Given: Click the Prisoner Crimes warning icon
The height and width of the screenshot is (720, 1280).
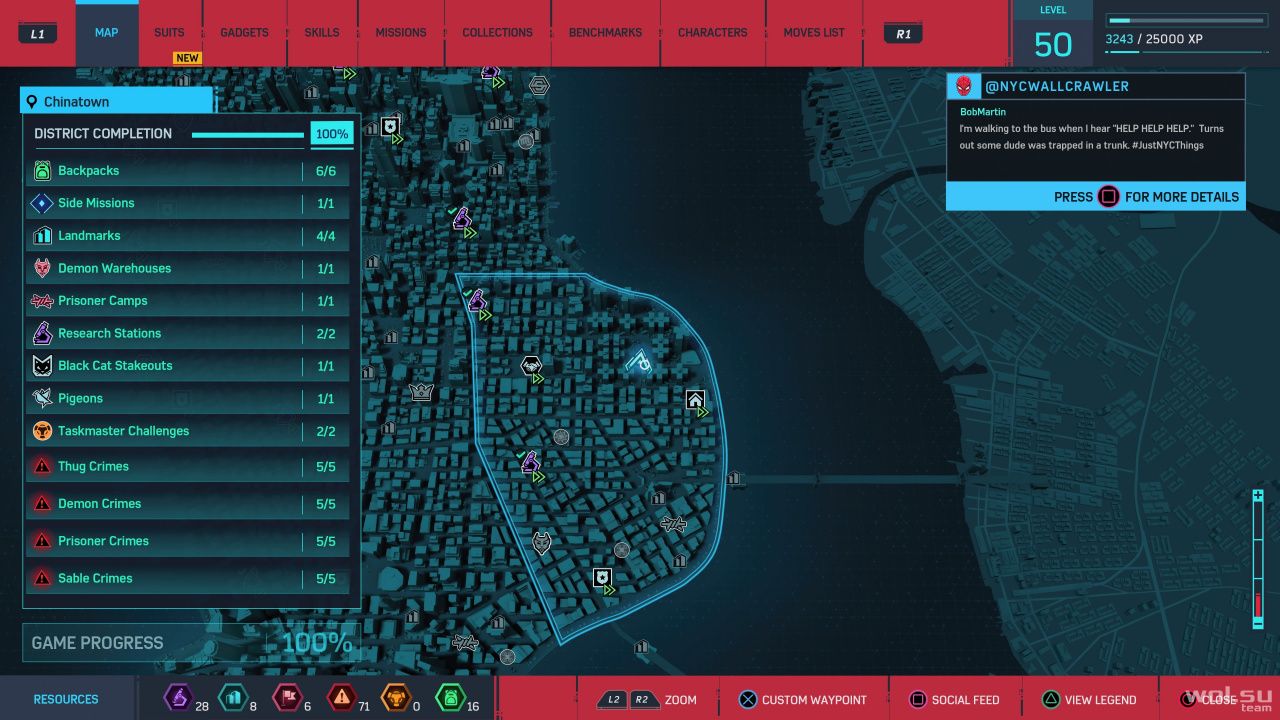Looking at the screenshot, I should [x=42, y=541].
